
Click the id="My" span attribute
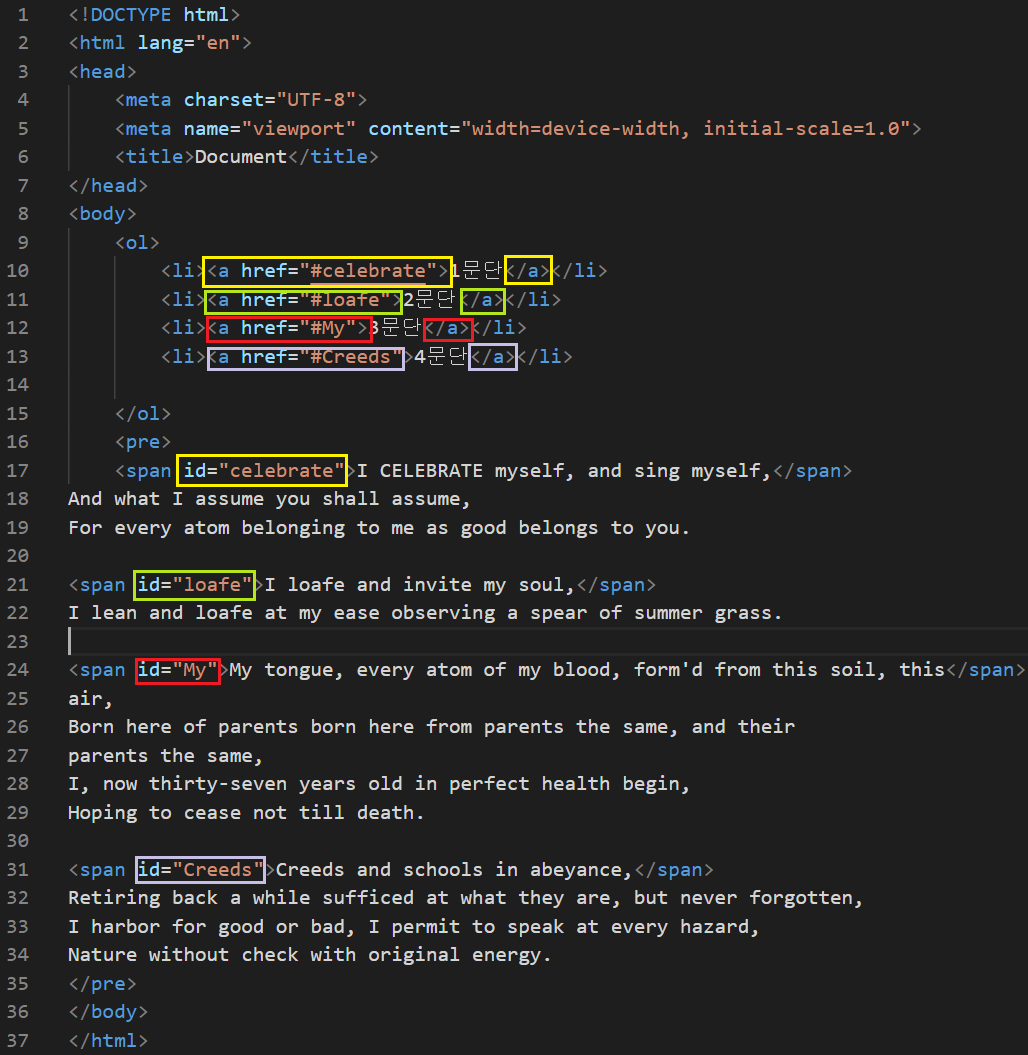[x=178, y=671]
